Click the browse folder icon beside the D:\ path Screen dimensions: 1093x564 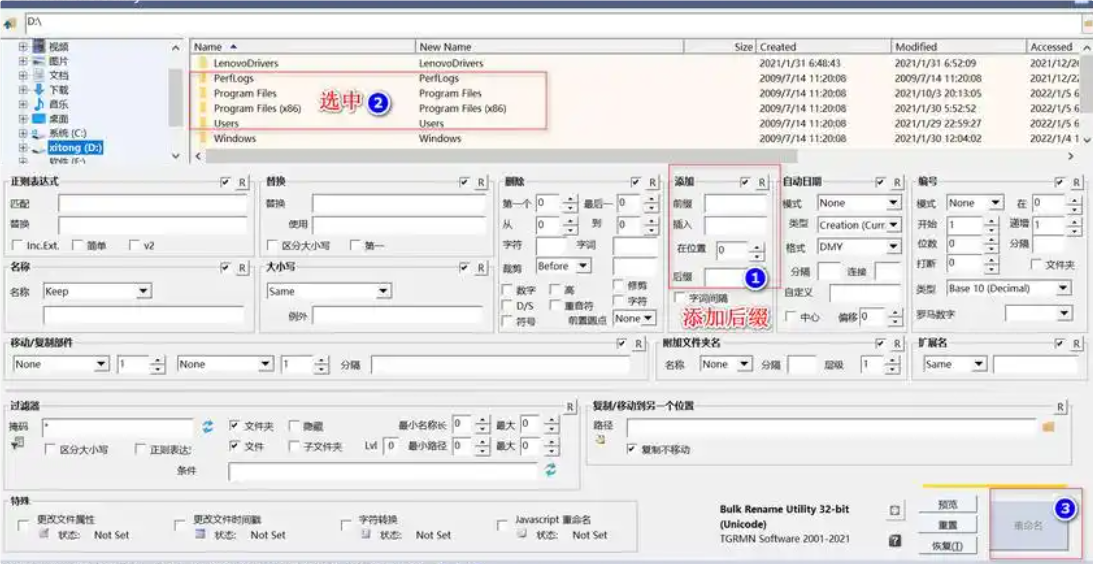pyautogui.click(x=1088, y=23)
